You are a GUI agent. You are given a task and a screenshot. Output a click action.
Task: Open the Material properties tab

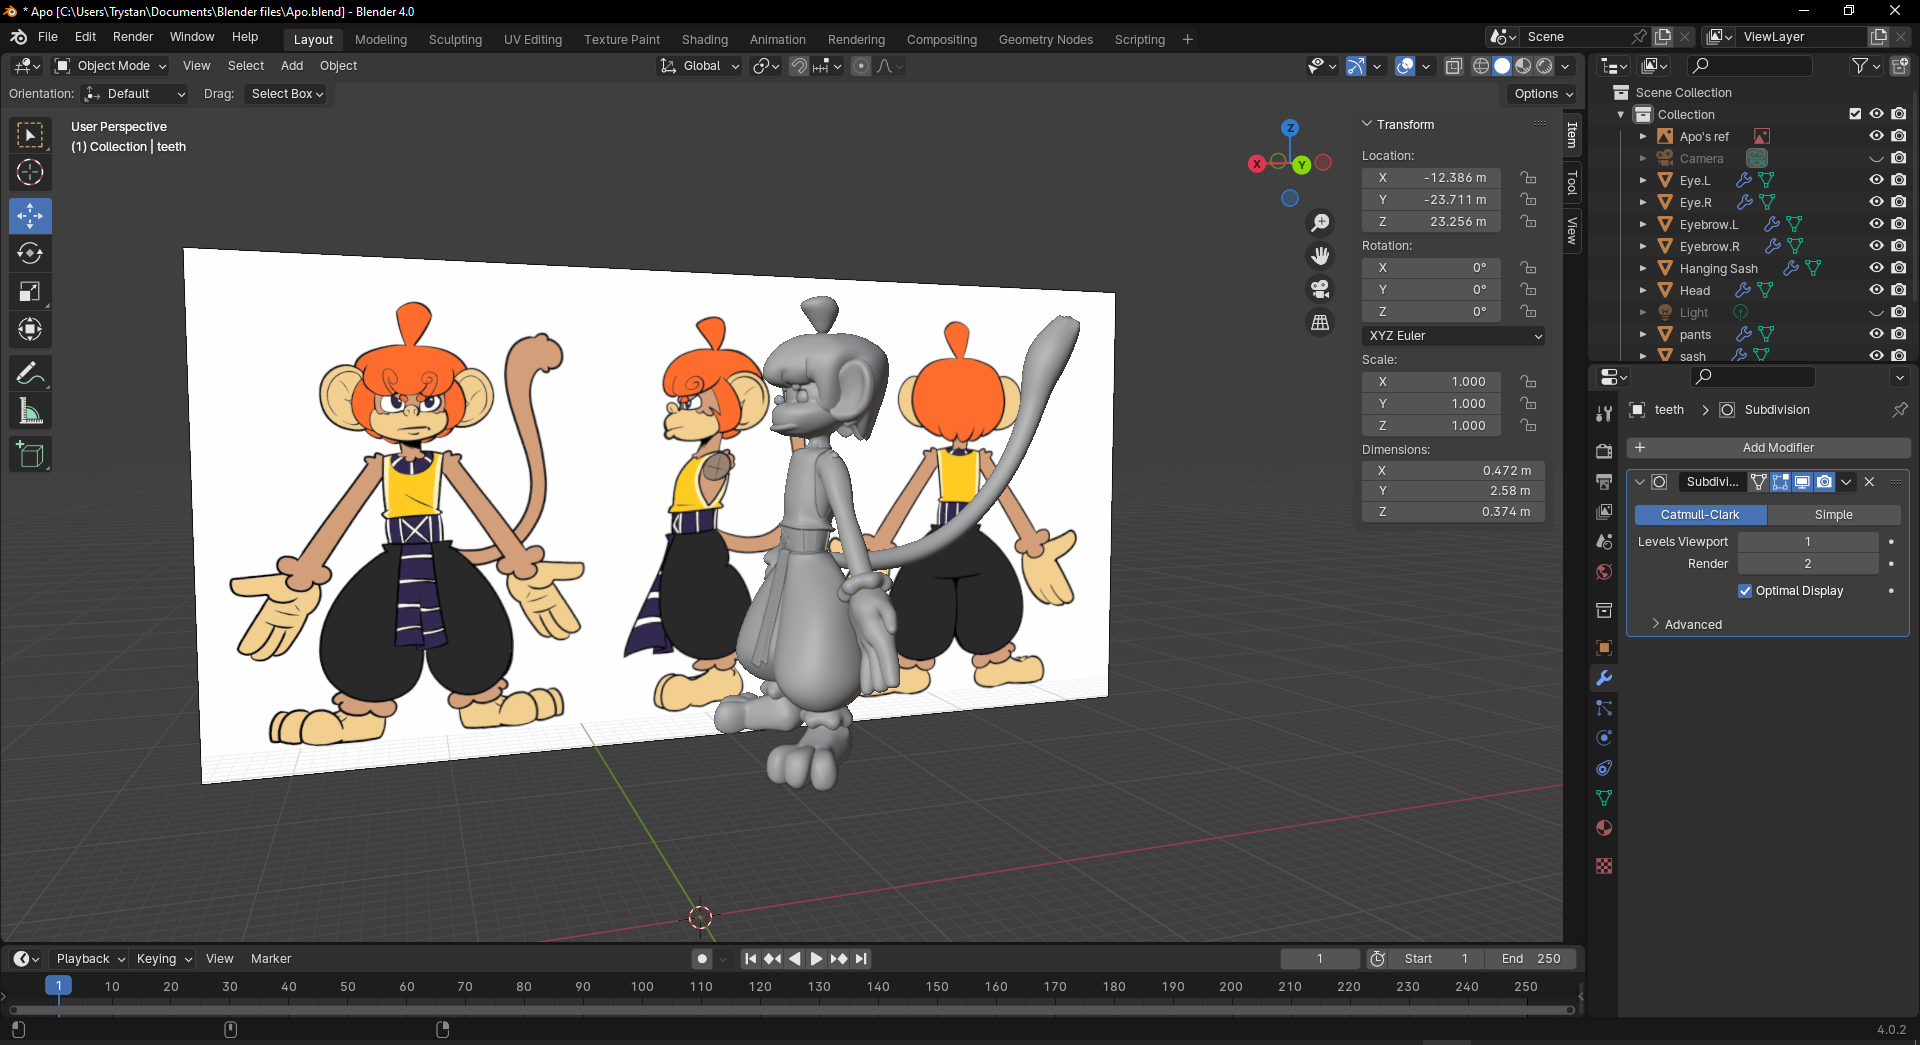coord(1604,828)
